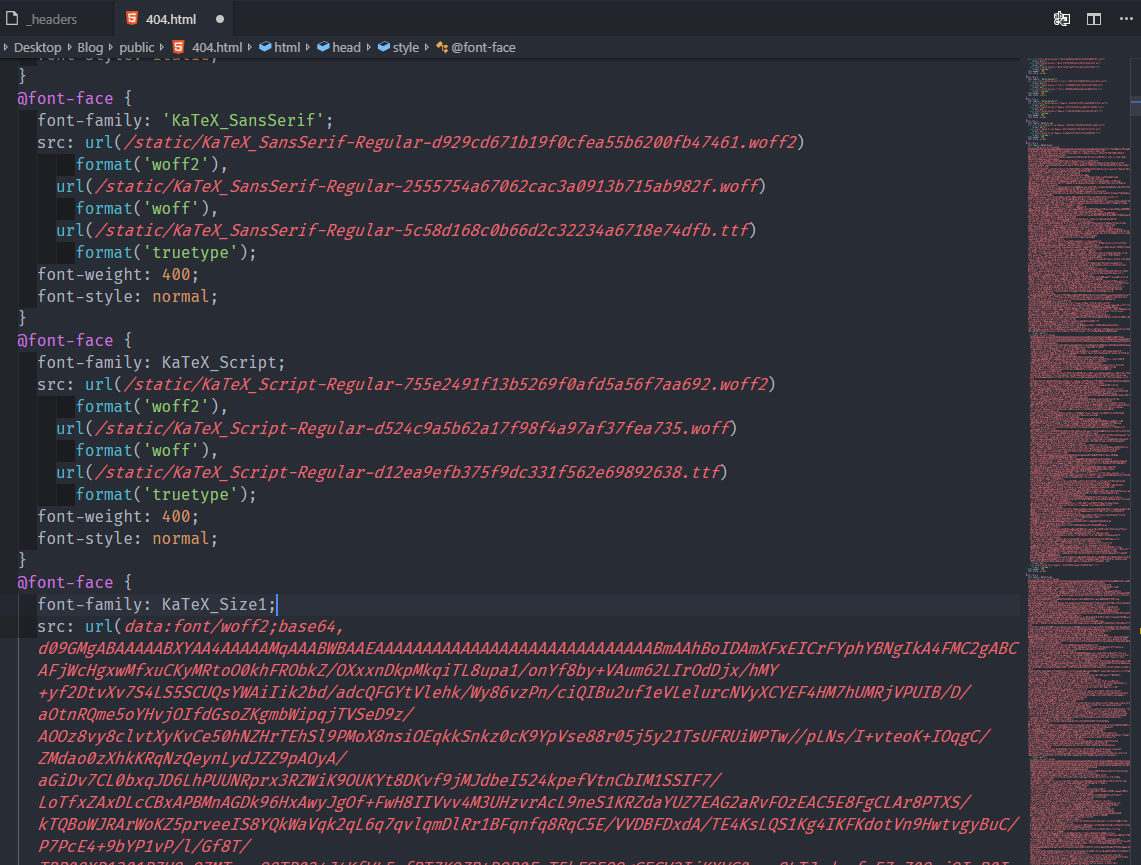Open the changes compare icon in the top right
Screen dimensions: 1141x865
[1062, 19]
